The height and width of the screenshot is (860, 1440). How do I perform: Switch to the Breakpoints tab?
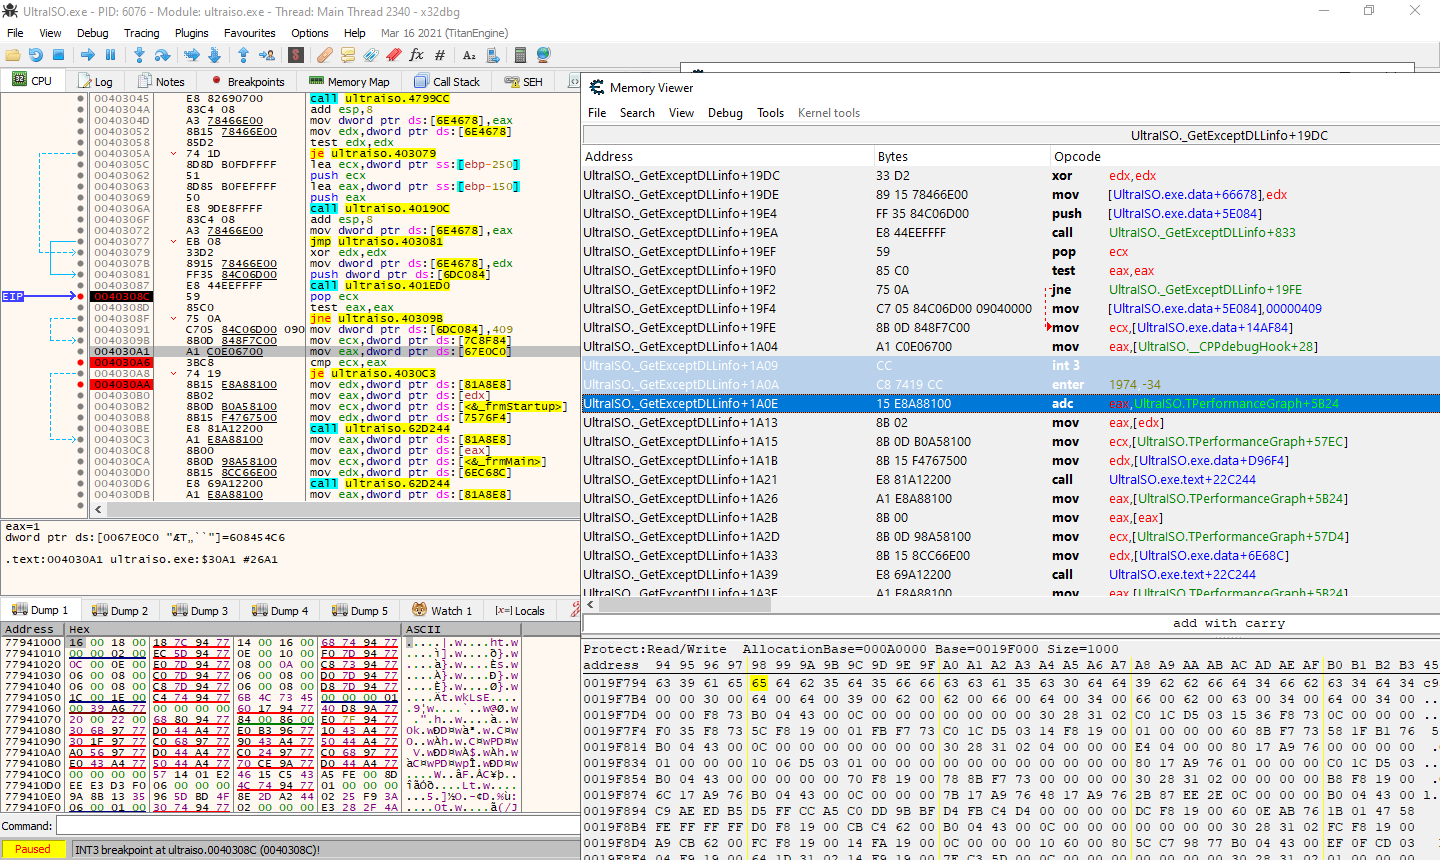pos(247,81)
